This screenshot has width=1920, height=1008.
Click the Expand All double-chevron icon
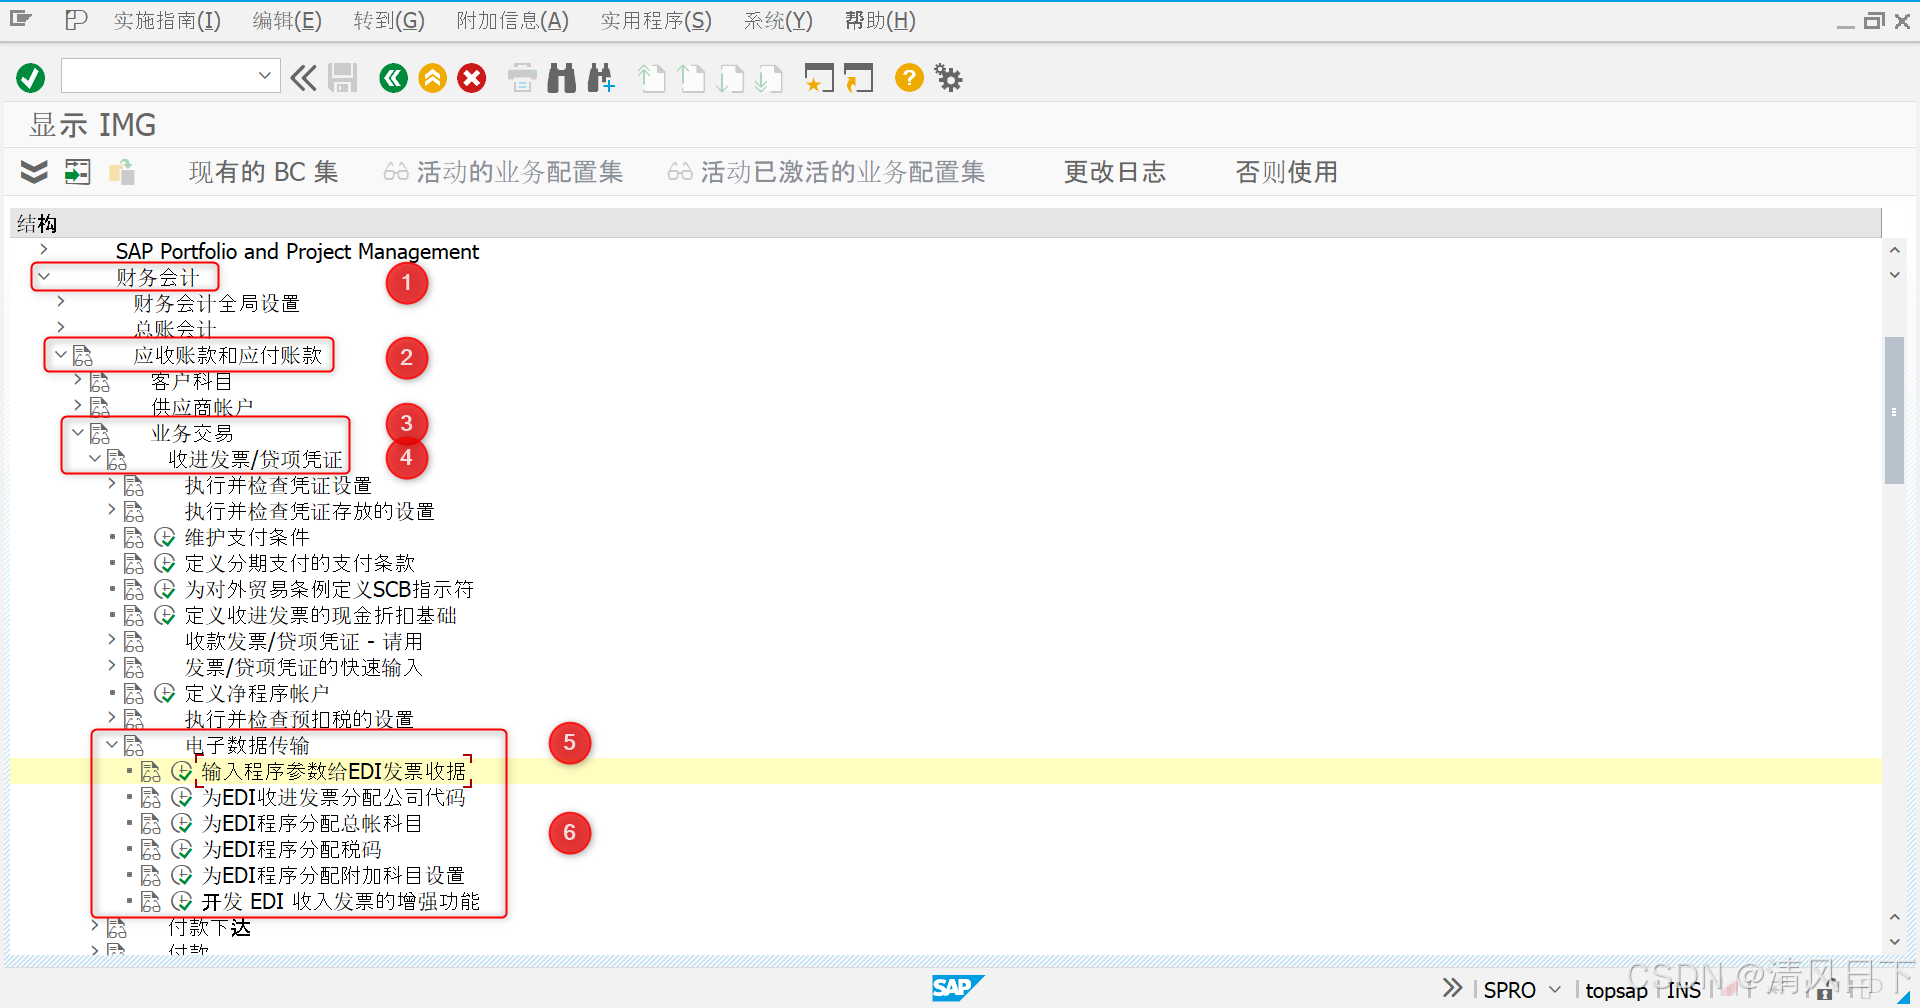pos(34,172)
